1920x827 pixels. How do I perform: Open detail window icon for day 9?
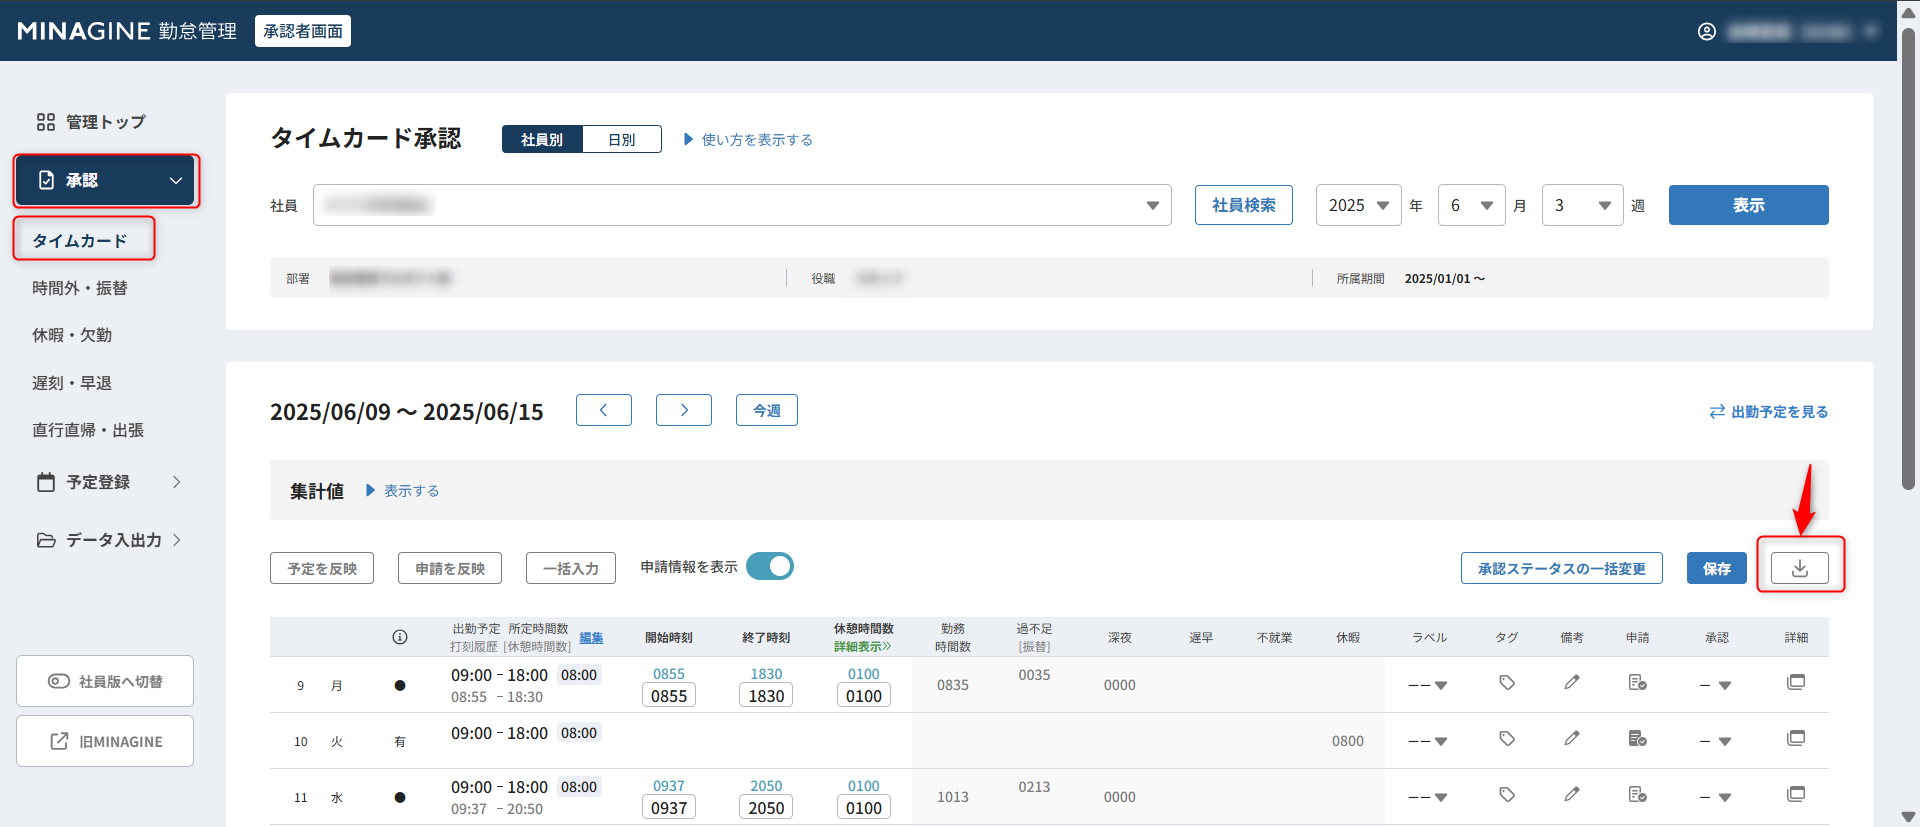(x=1796, y=682)
